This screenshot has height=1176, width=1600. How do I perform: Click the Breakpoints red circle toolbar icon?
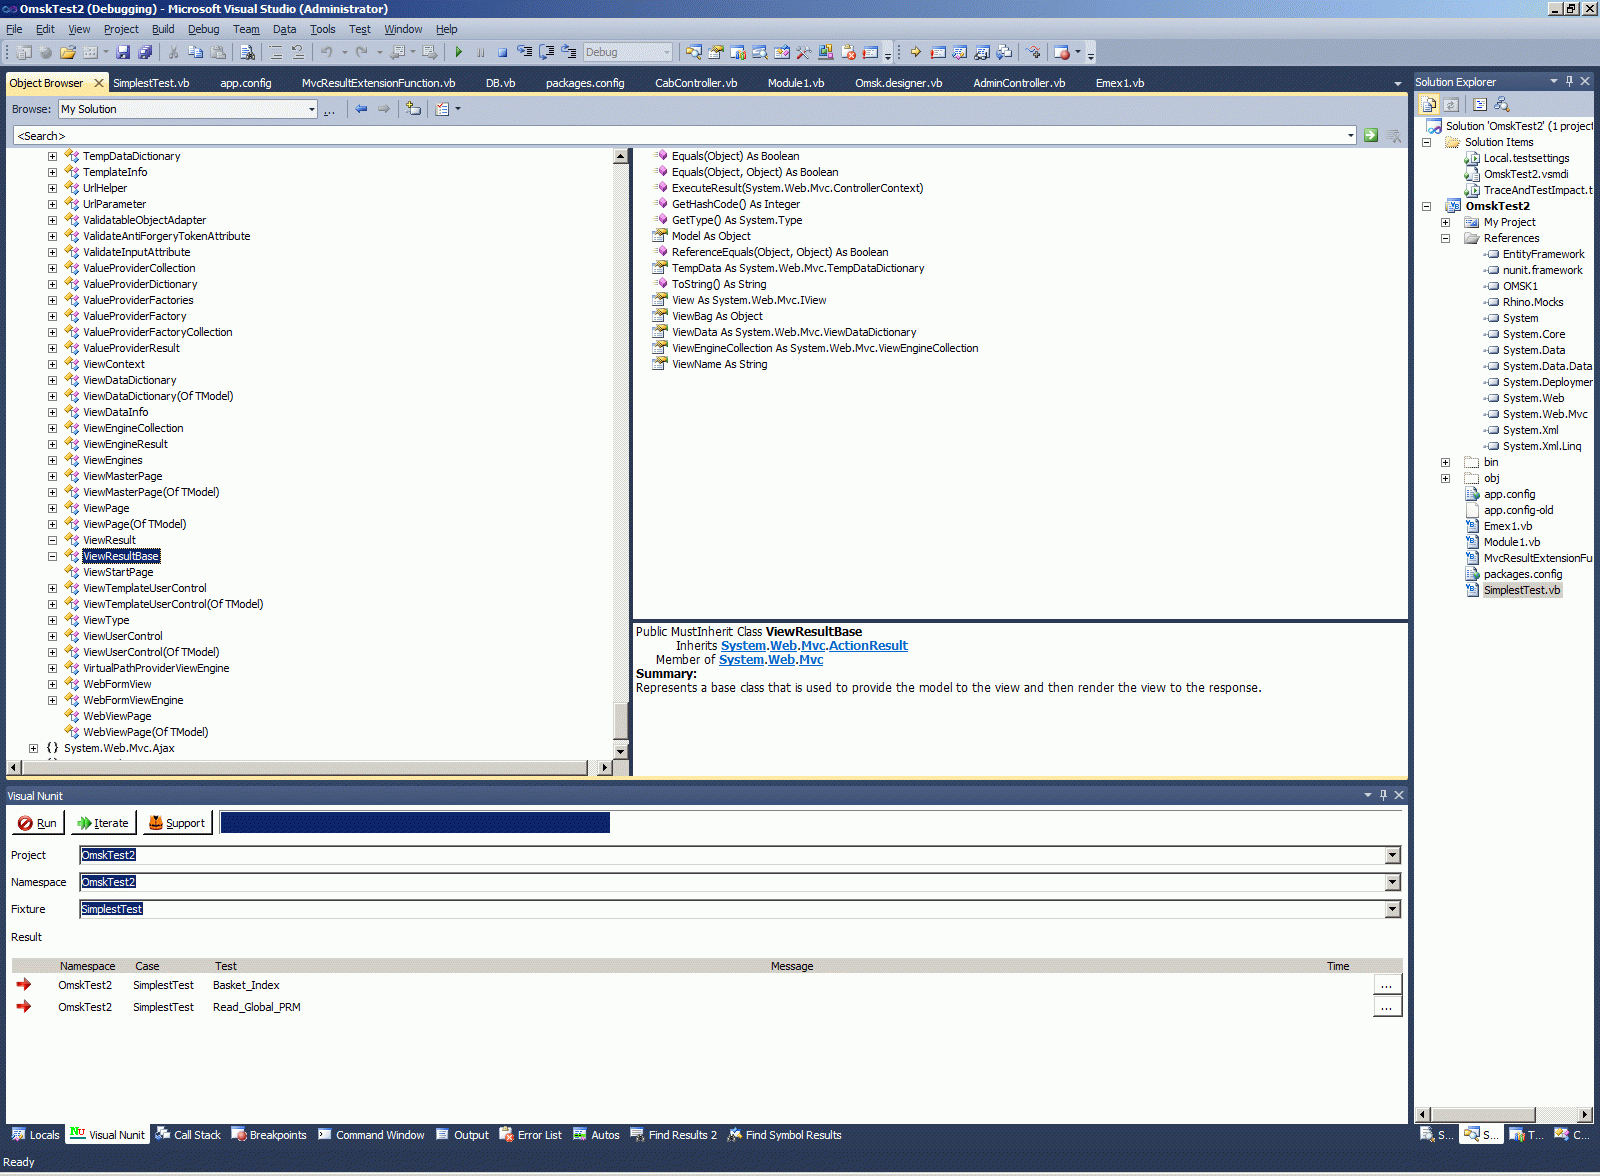click(x=1062, y=52)
